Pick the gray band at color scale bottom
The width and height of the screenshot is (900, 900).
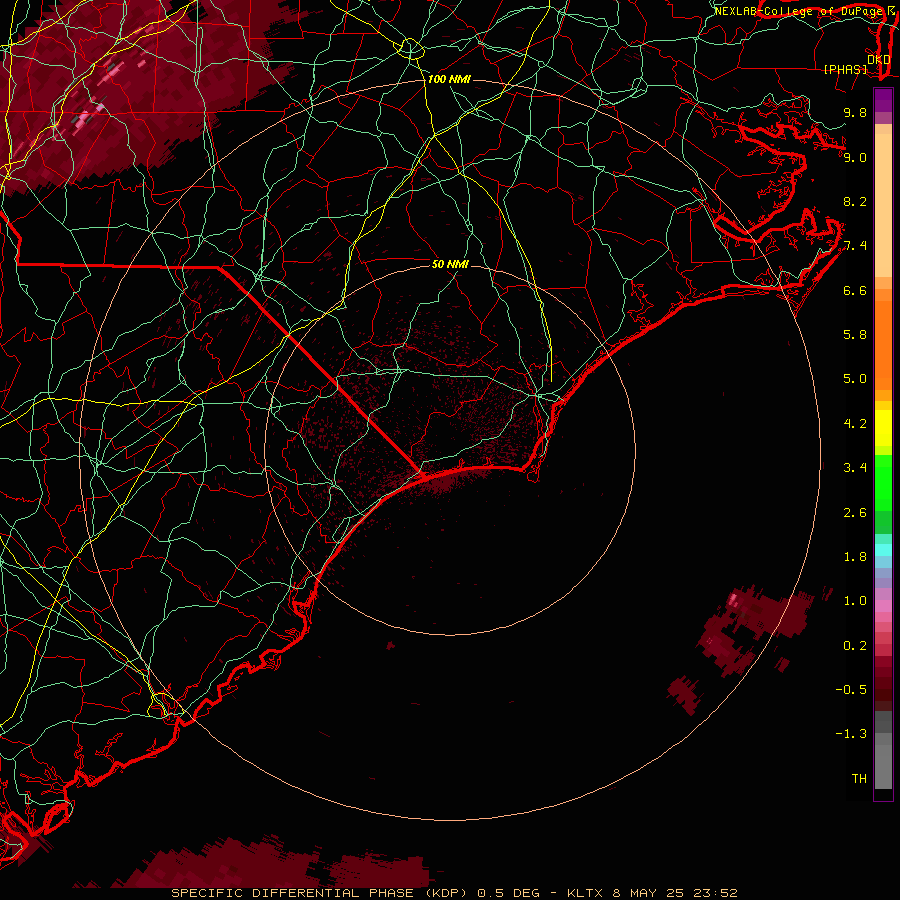coord(883,761)
